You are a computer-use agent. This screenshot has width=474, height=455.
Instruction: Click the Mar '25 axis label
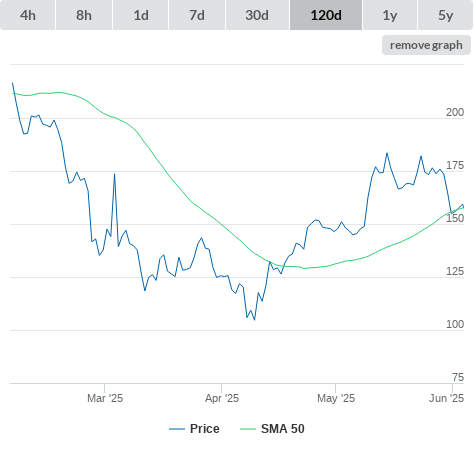(105, 398)
